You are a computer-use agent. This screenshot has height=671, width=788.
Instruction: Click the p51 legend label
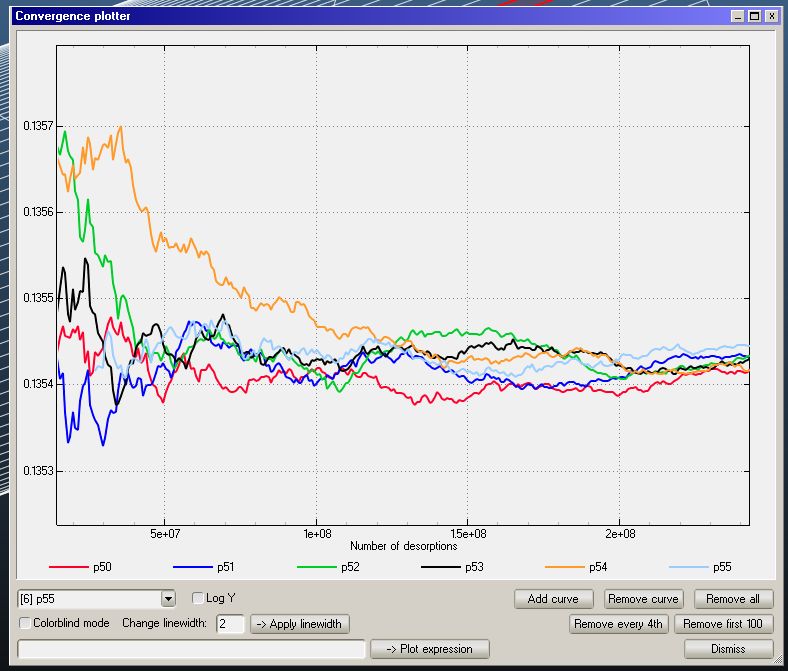pyautogui.click(x=226, y=567)
